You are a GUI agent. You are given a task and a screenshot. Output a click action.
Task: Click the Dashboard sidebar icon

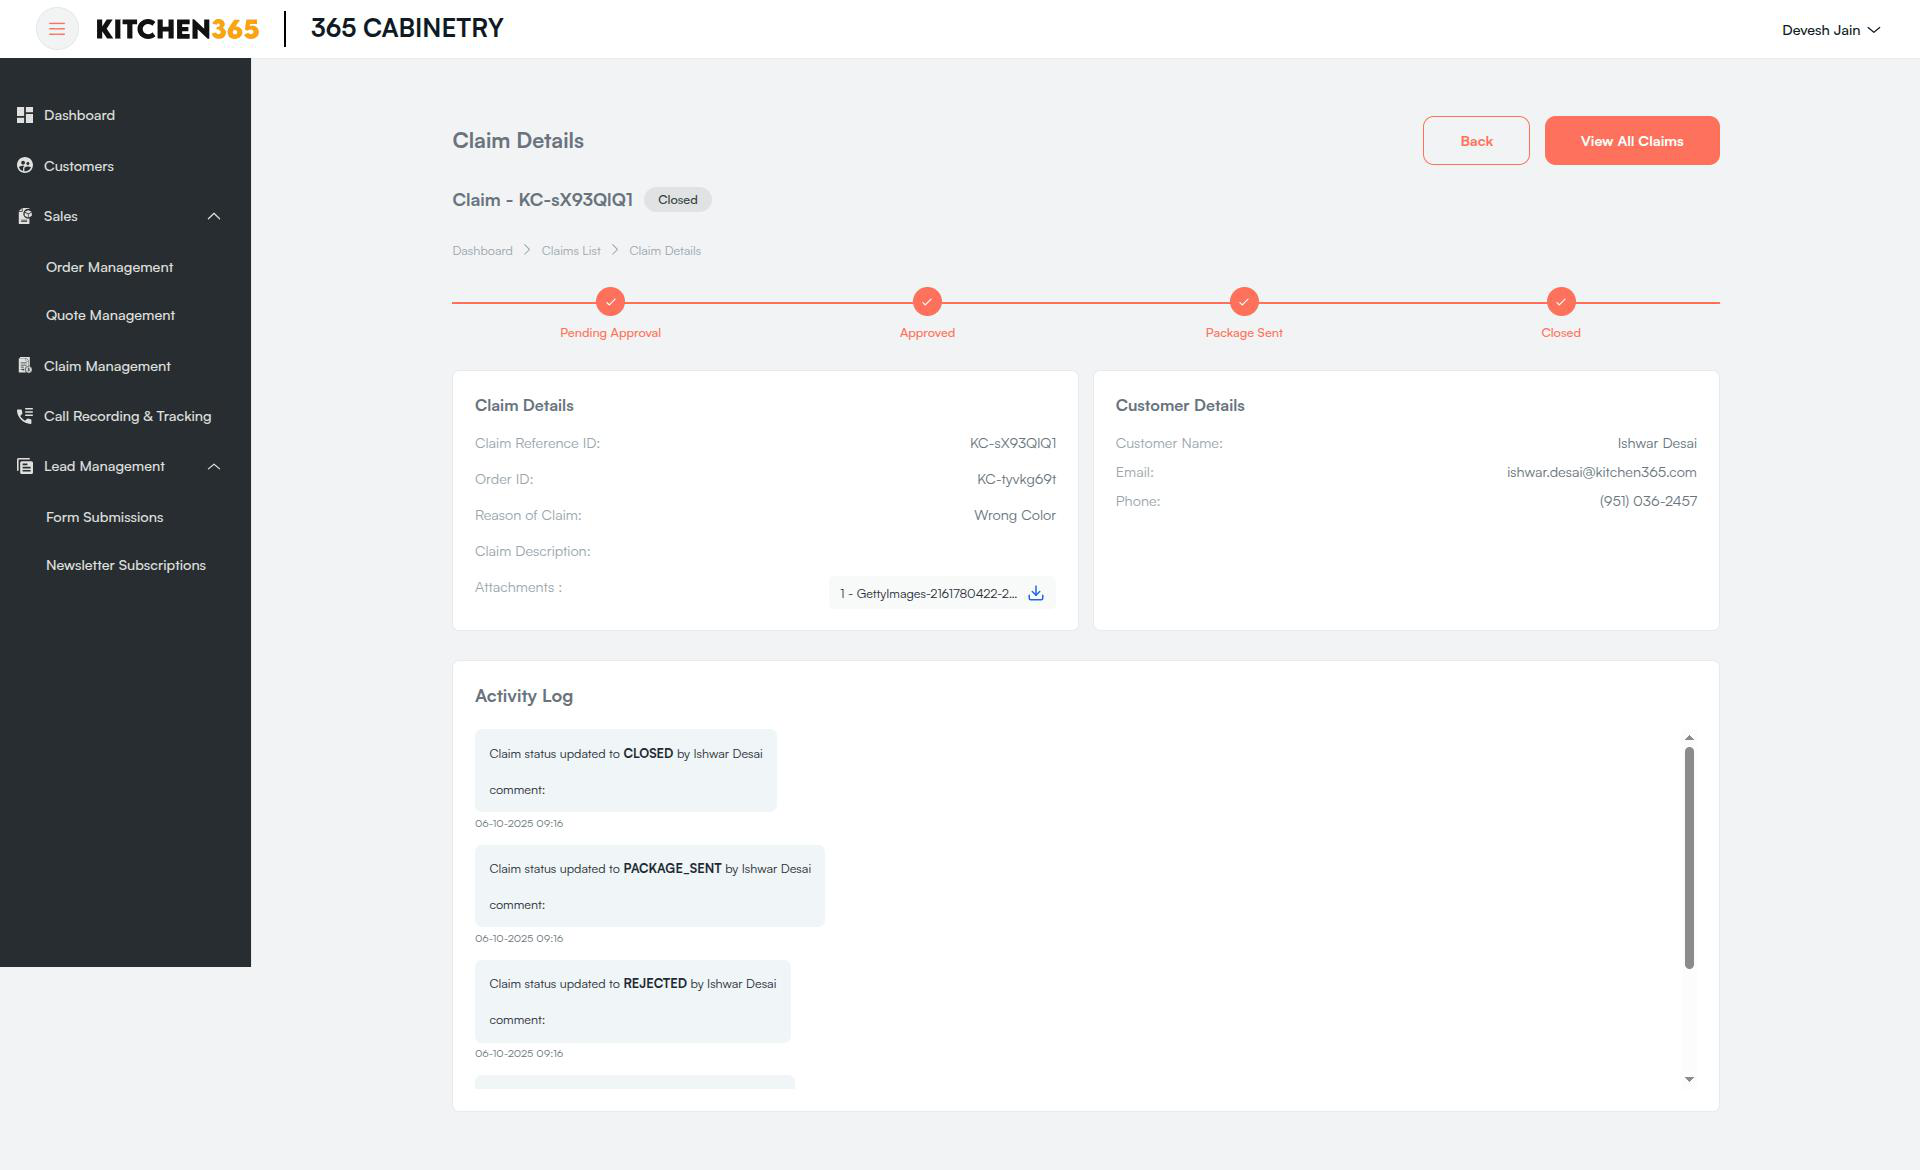[25, 115]
